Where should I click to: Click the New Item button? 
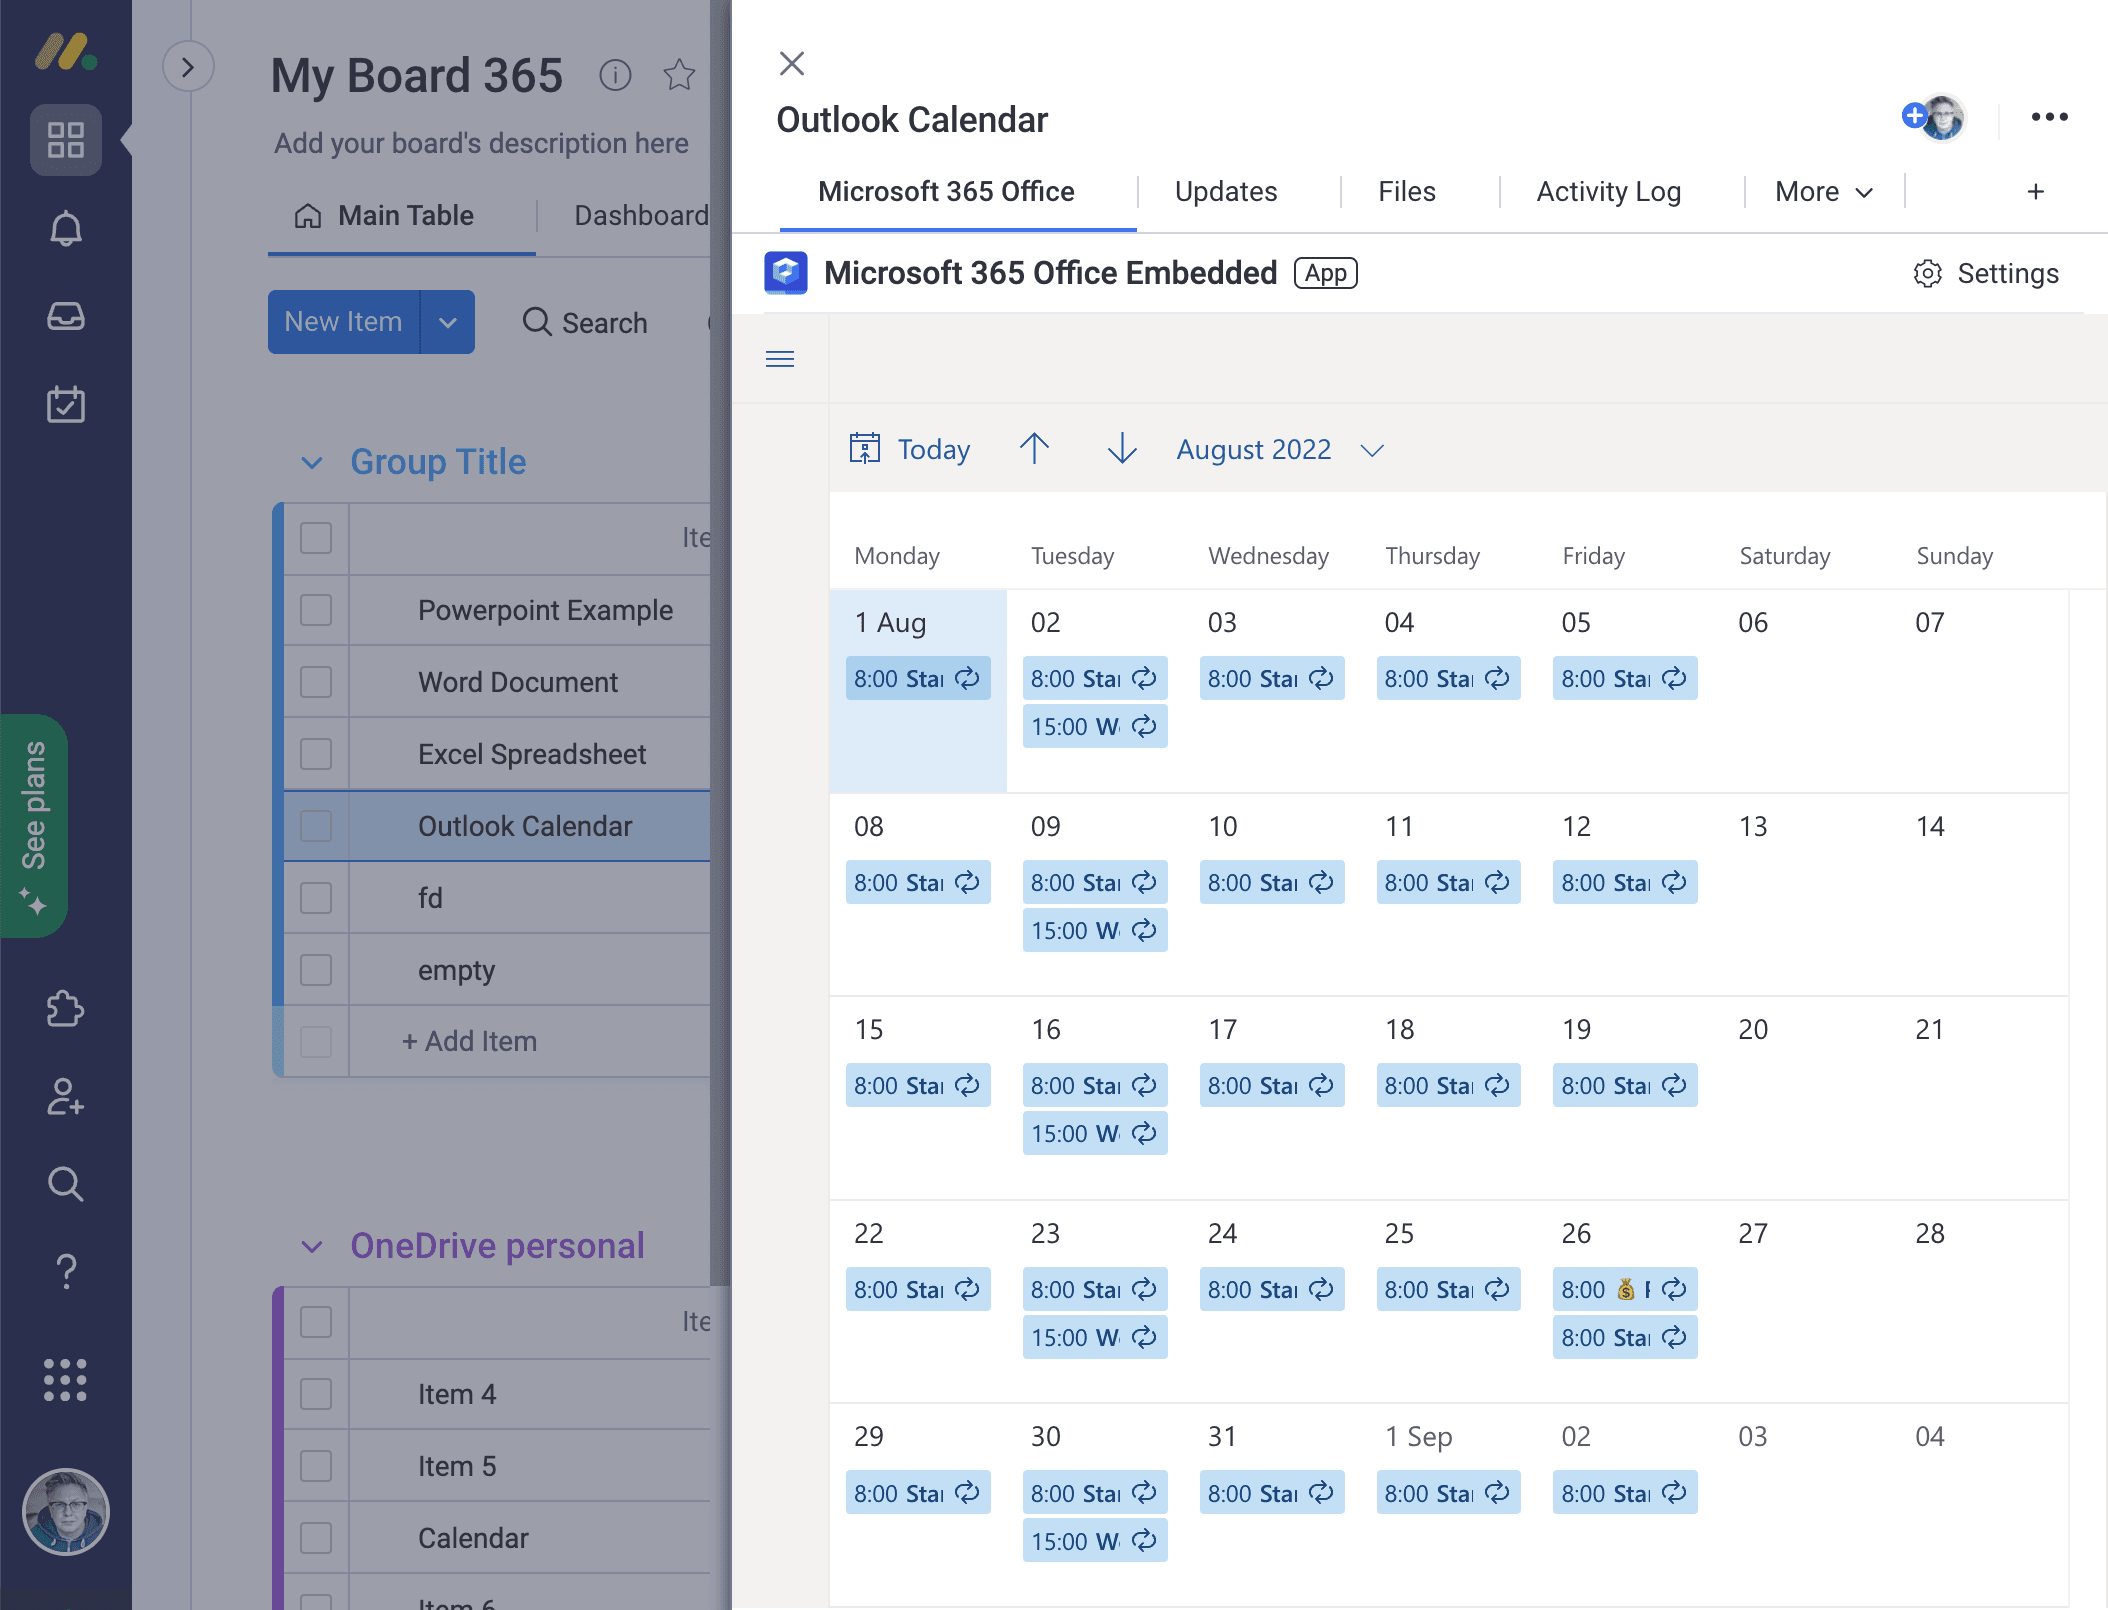[343, 320]
